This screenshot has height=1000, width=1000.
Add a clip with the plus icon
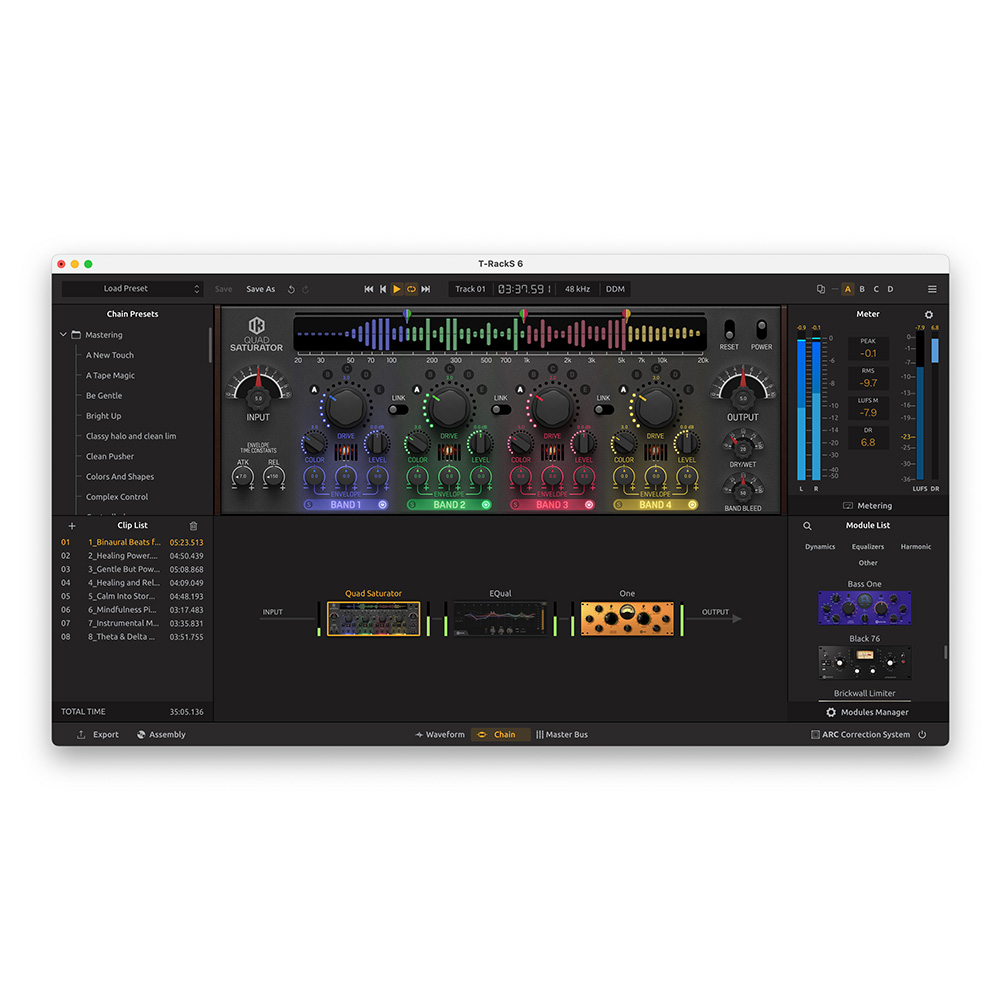[x=72, y=526]
